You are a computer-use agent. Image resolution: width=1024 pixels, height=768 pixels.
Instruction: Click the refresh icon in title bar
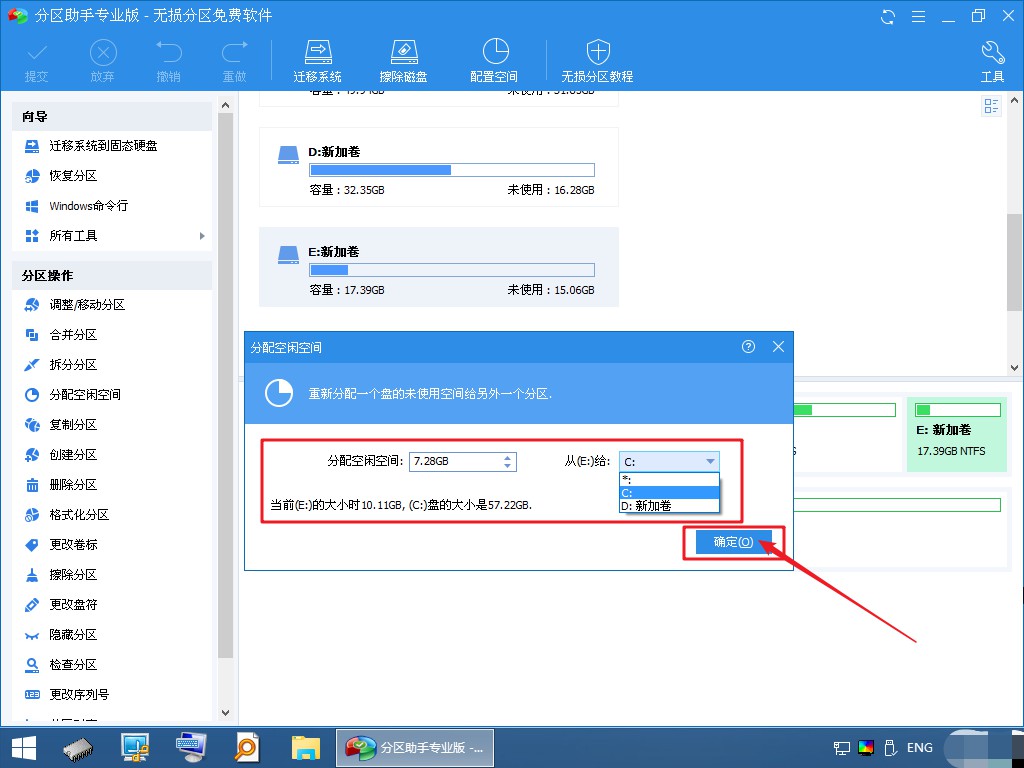[888, 16]
